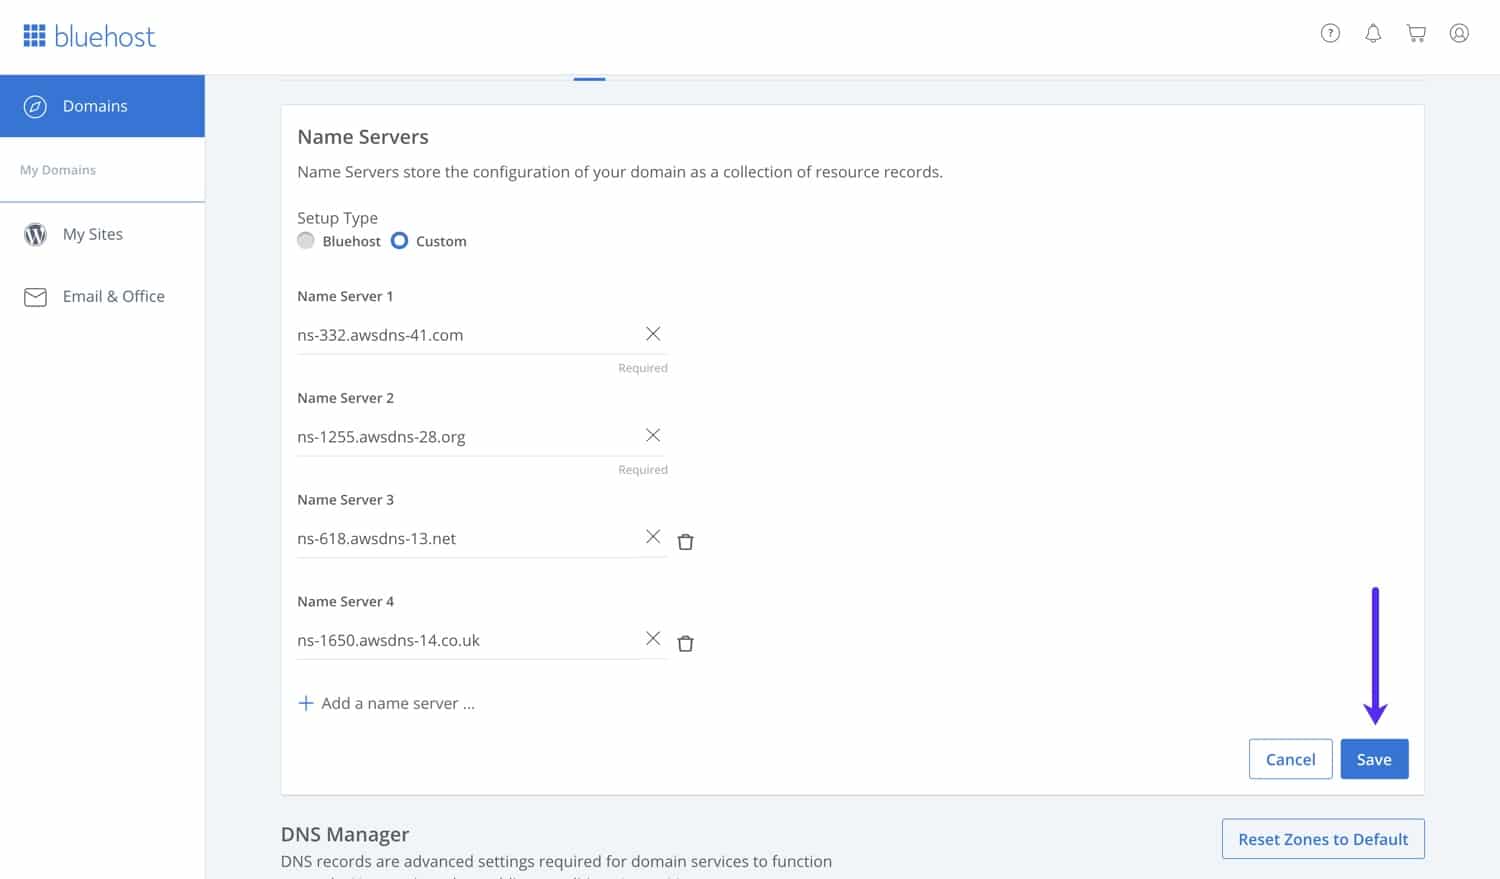Select the Bluehost setup type radio button
Image resolution: width=1500 pixels, height=879 pixels.
click(x=306, y=241)
